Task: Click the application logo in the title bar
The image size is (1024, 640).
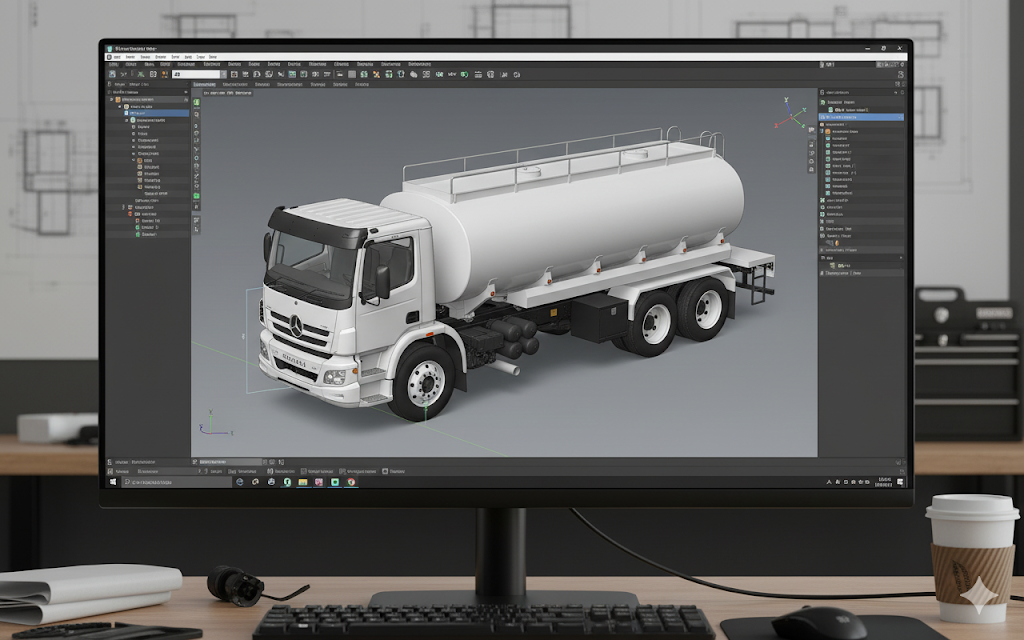Action: [x=110, y=48]
